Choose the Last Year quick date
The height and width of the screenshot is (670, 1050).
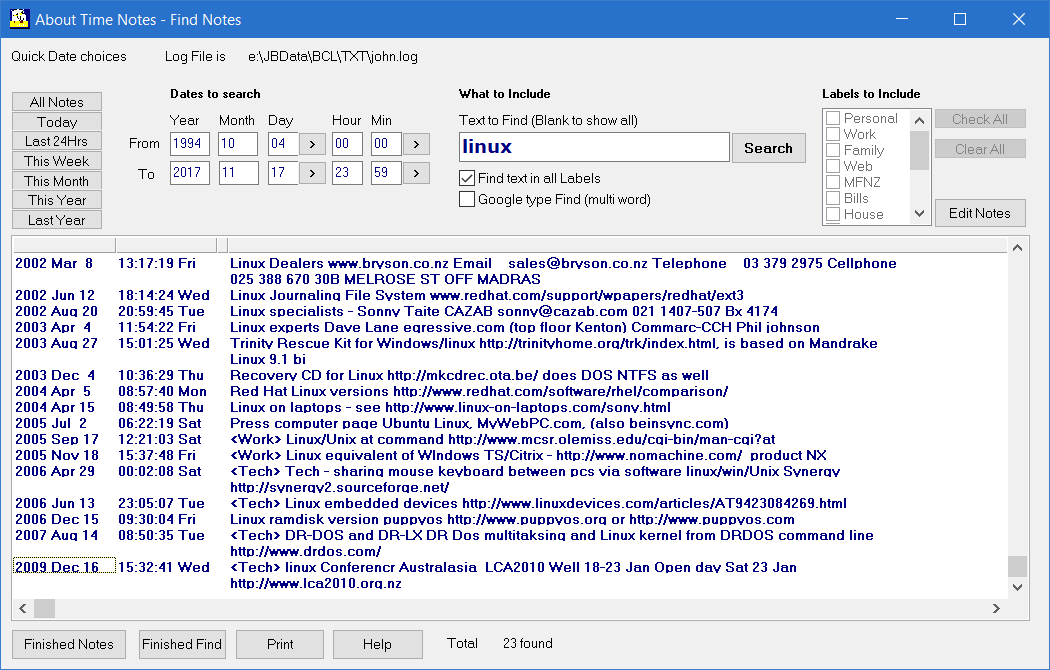coord(57,220)
